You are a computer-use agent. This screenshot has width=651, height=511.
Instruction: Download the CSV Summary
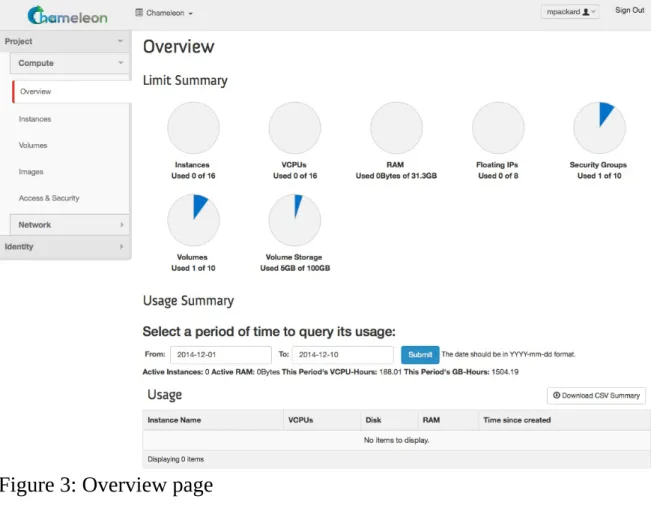coord(596,396)
